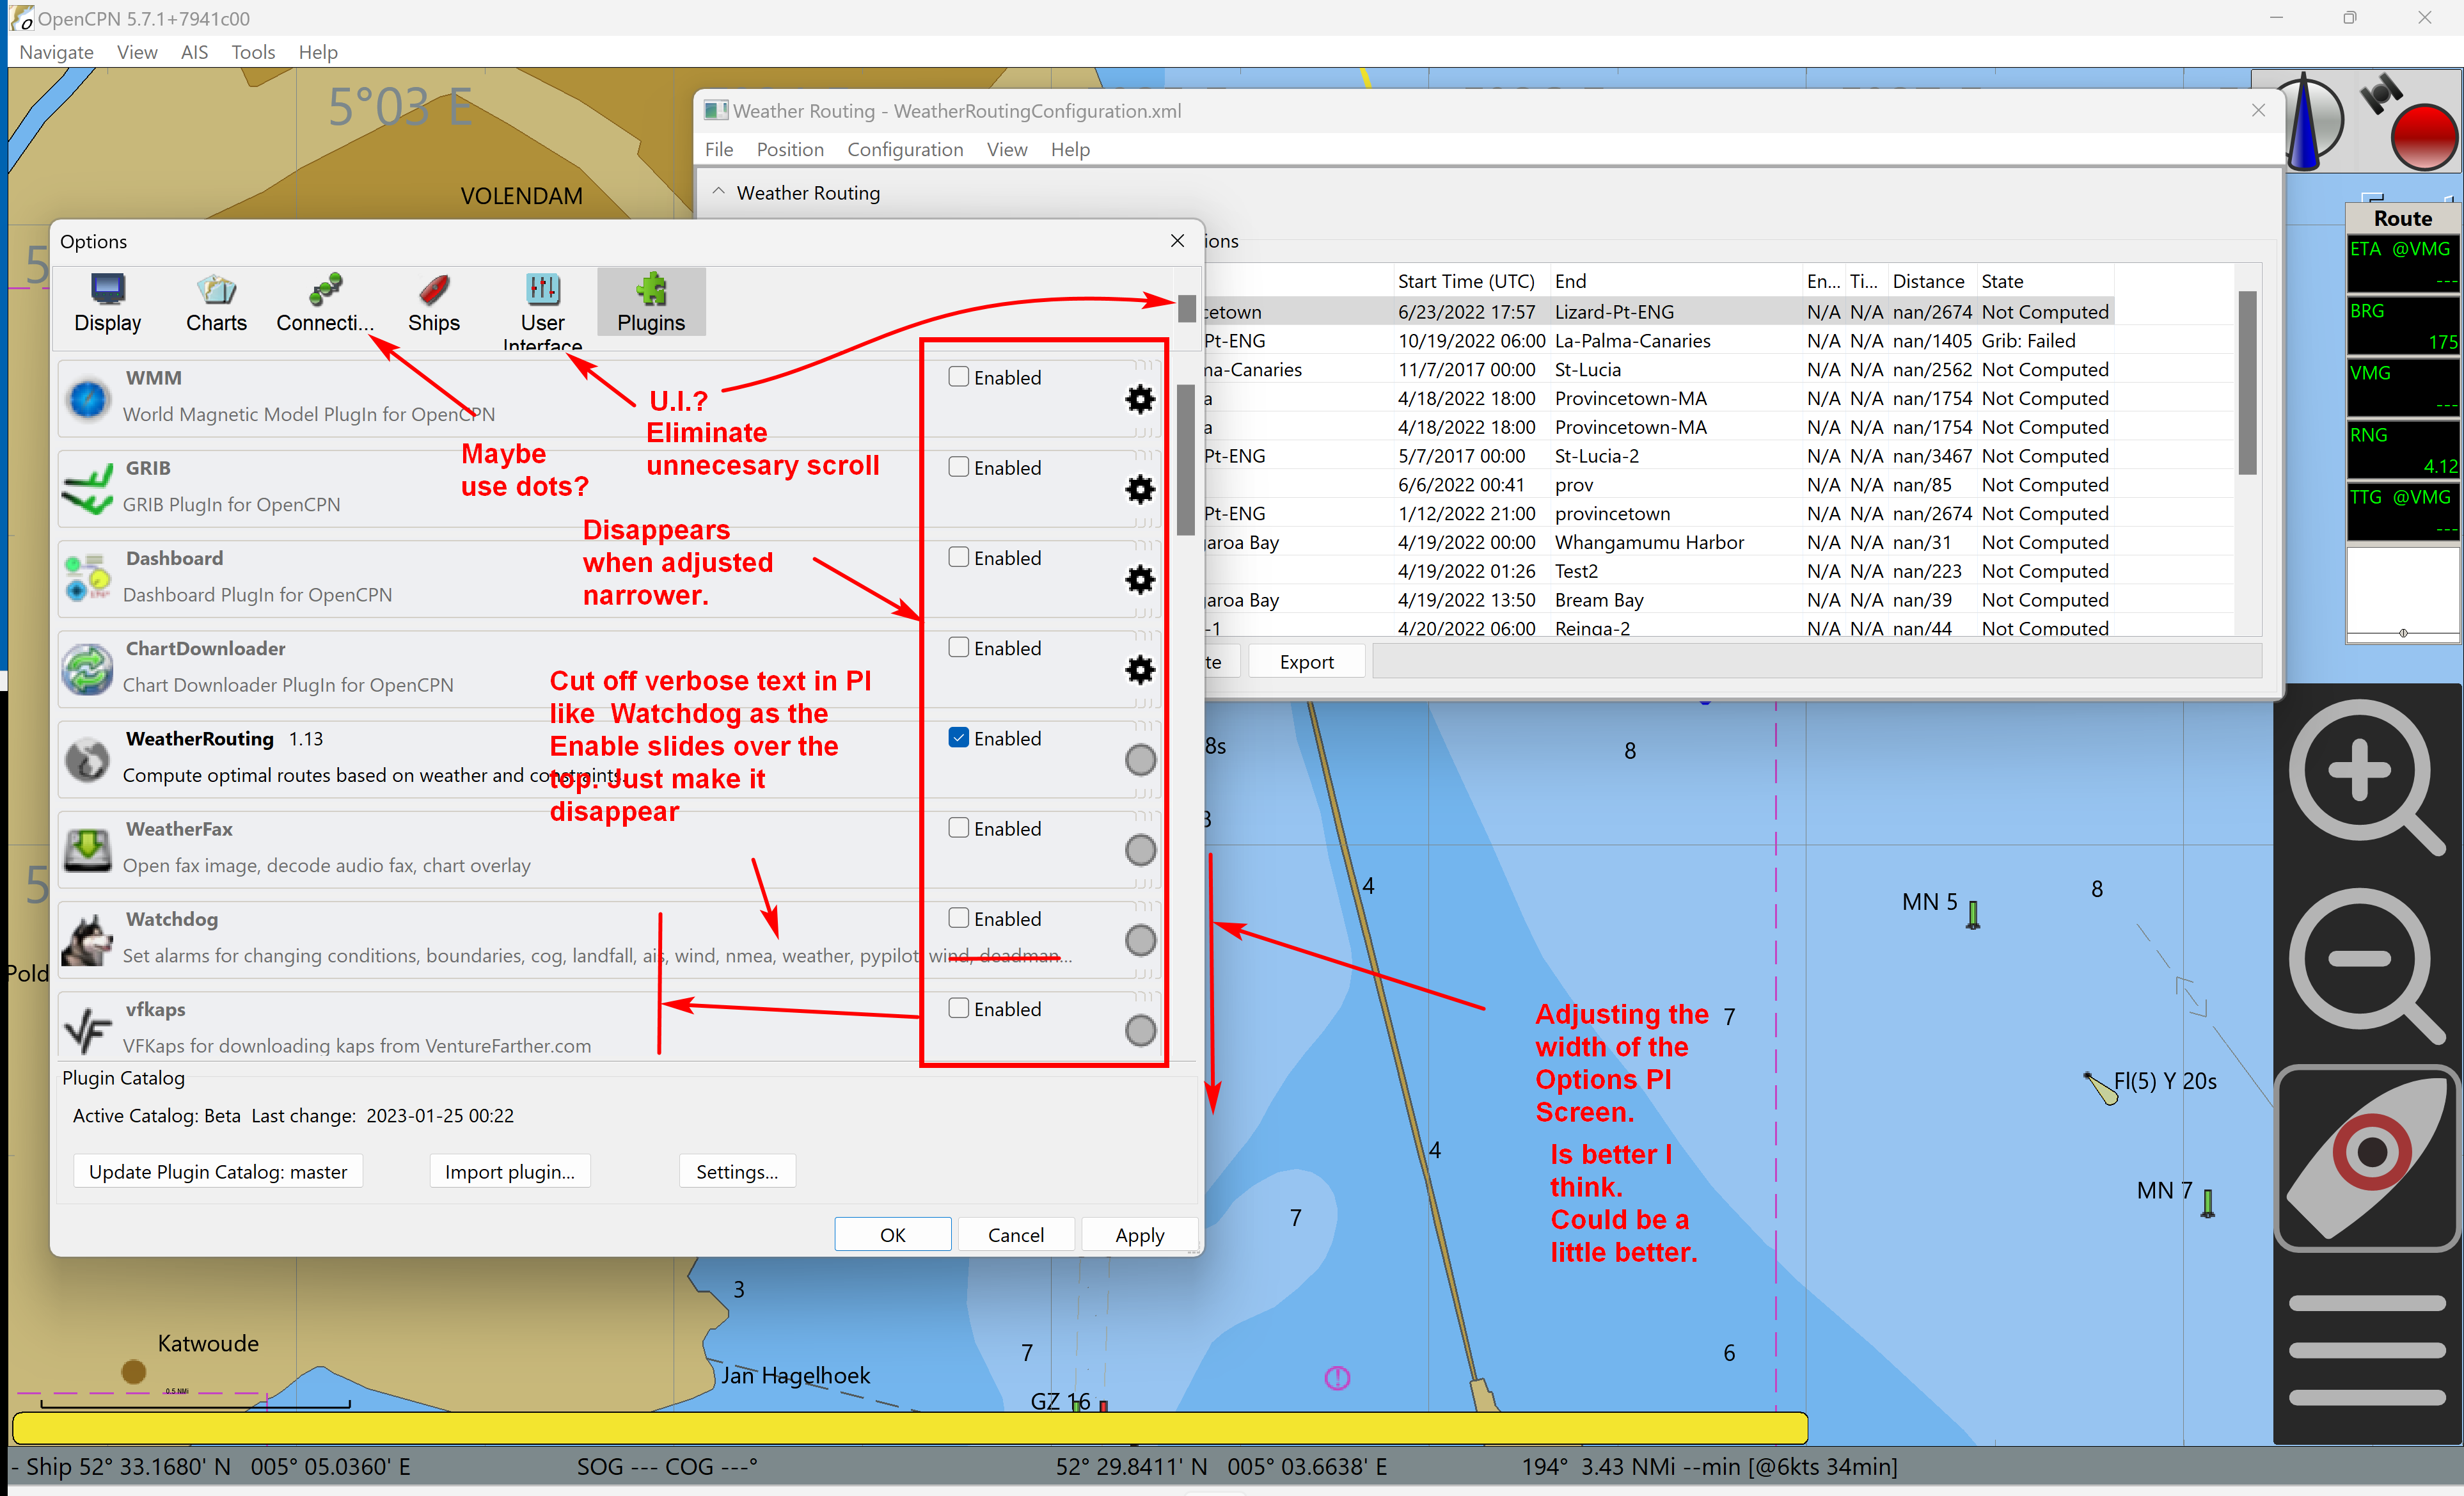Image resolution: width=2464 pixels, height=1496 pixels.
Task: Open the Display options tab icon
Action: click(107, 302)
